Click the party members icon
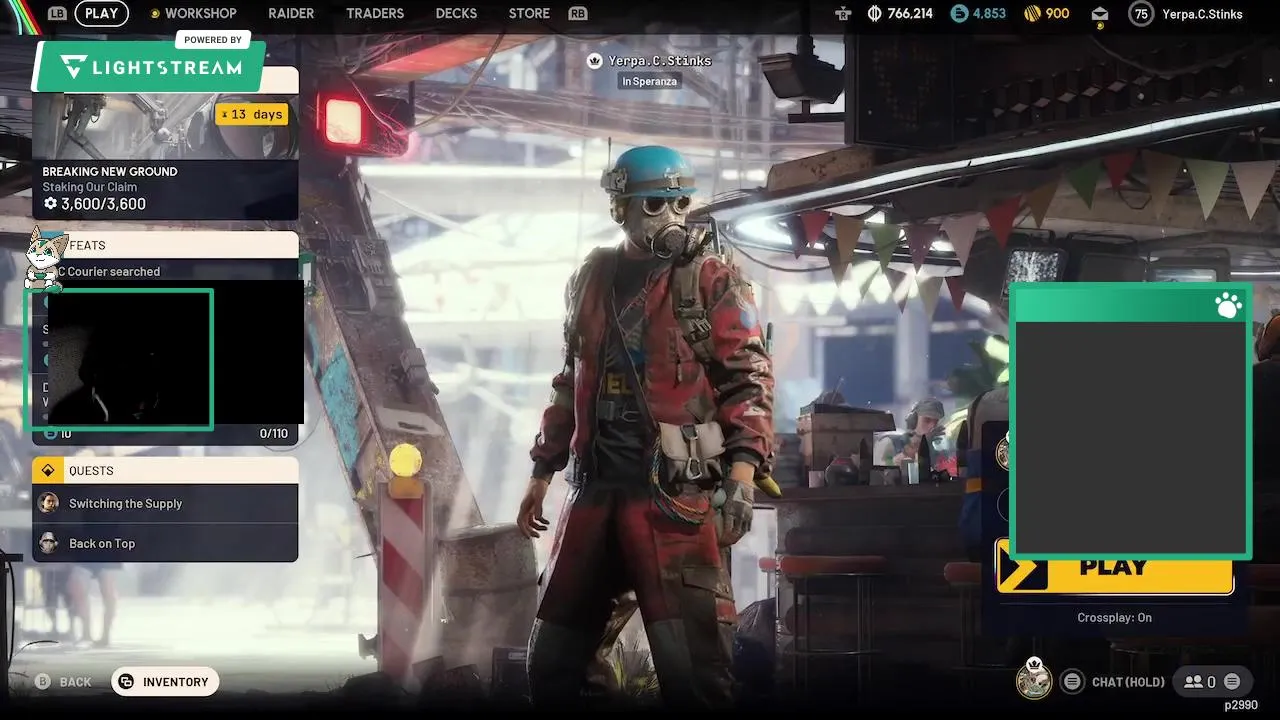Image resolution: width=1280 pixels, height=720 pixels. tap(1193, 682)
